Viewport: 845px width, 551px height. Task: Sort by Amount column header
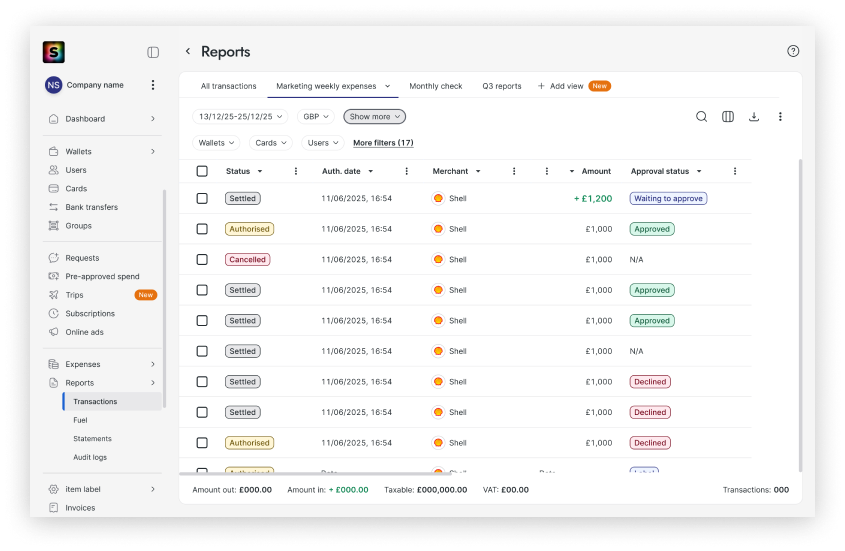pos(591,171)
